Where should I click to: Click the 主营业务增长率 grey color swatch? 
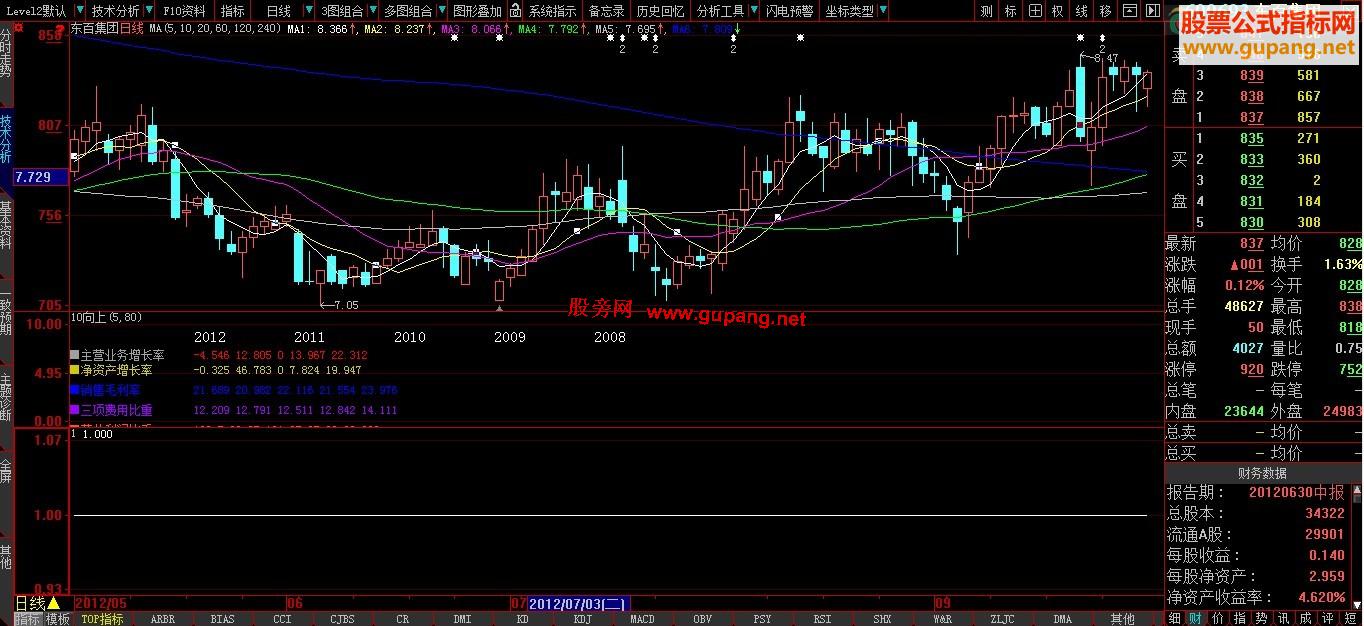(74, 355)
